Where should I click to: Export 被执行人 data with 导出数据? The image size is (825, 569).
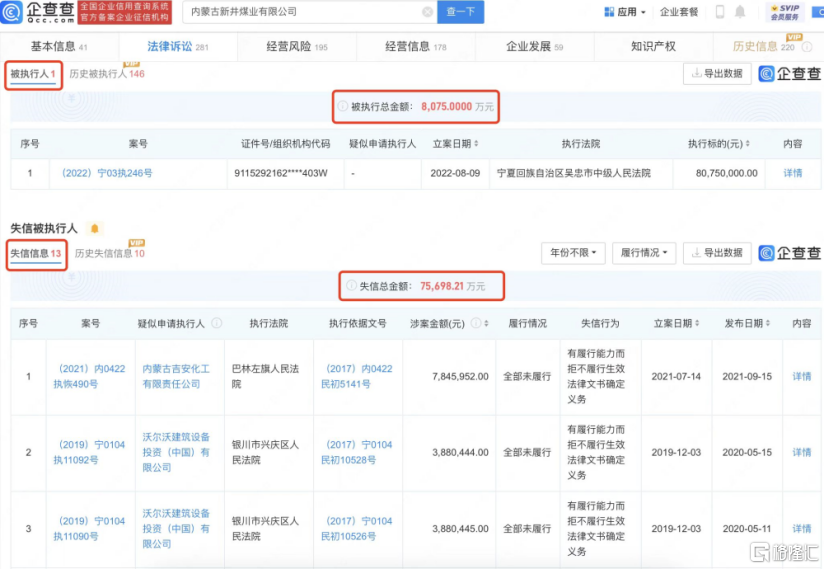[x=717, y=74]
